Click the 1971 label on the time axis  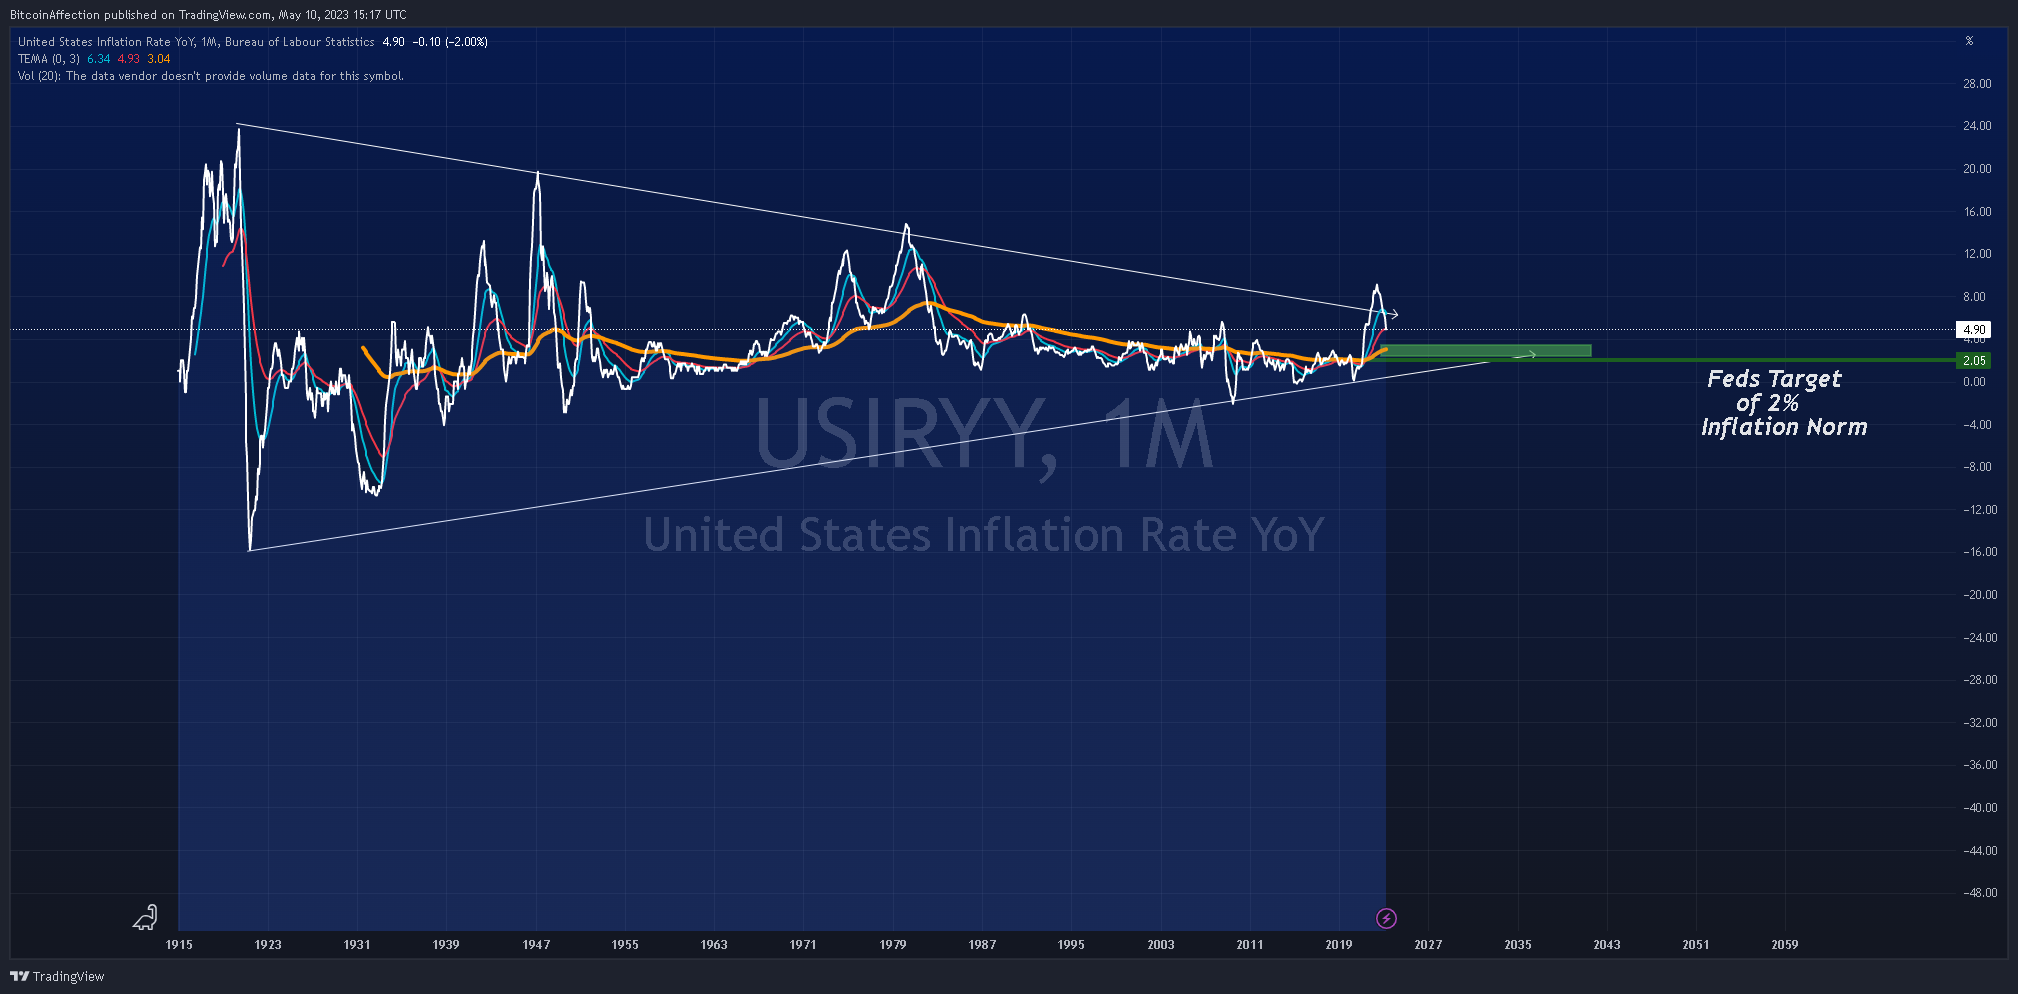pos(803,944)
